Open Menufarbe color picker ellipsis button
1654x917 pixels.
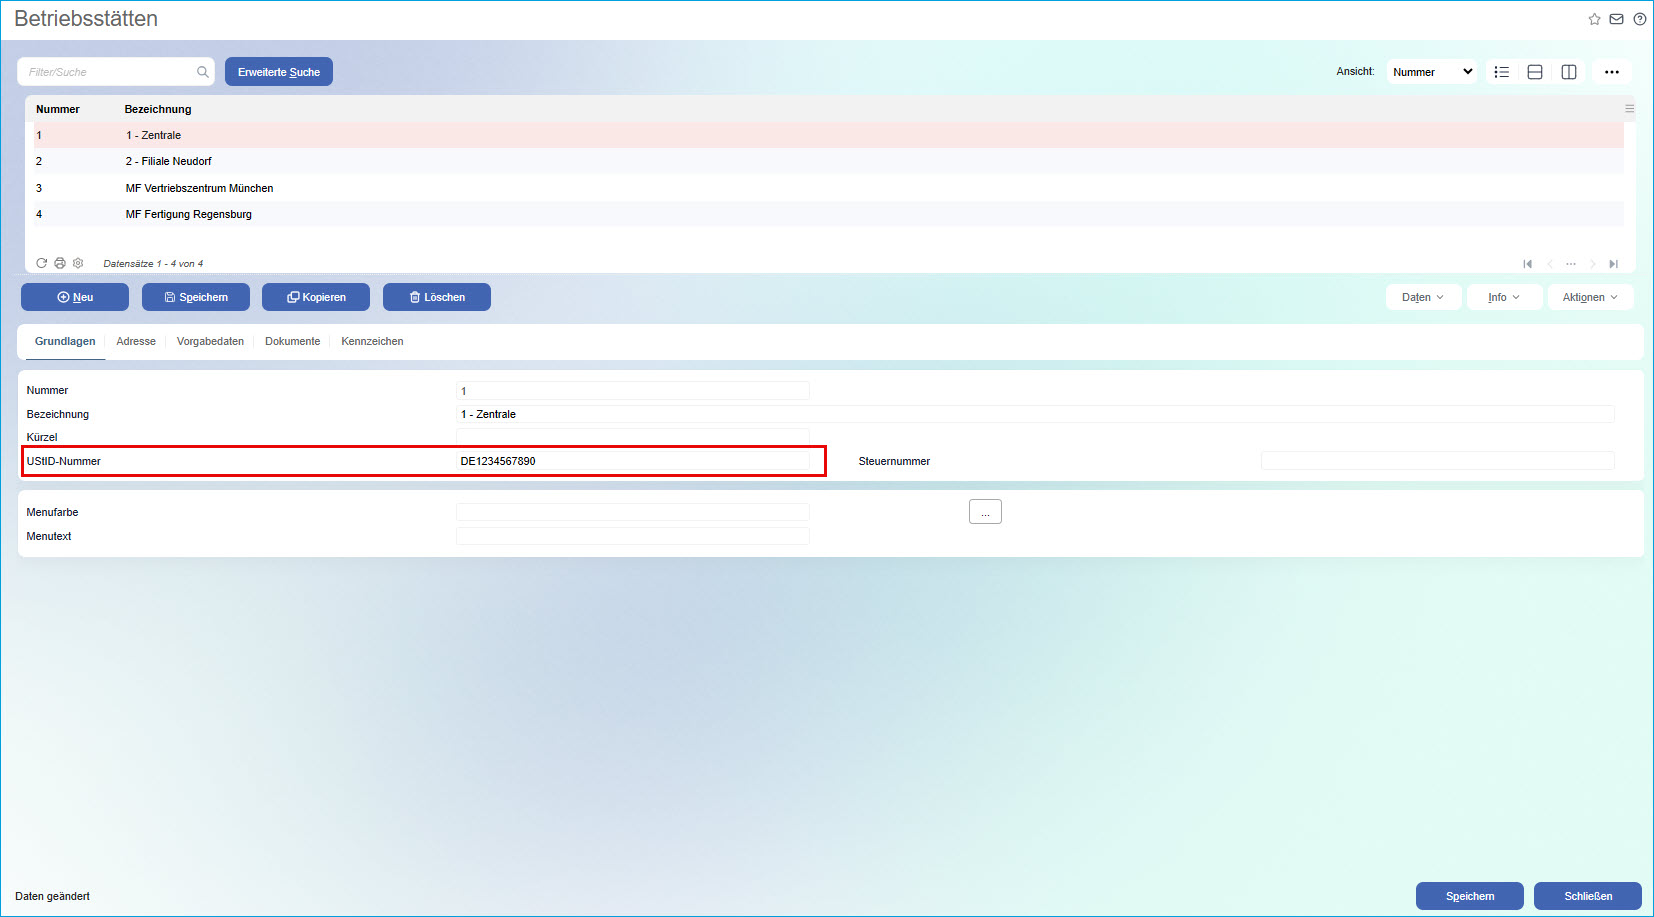985,512
